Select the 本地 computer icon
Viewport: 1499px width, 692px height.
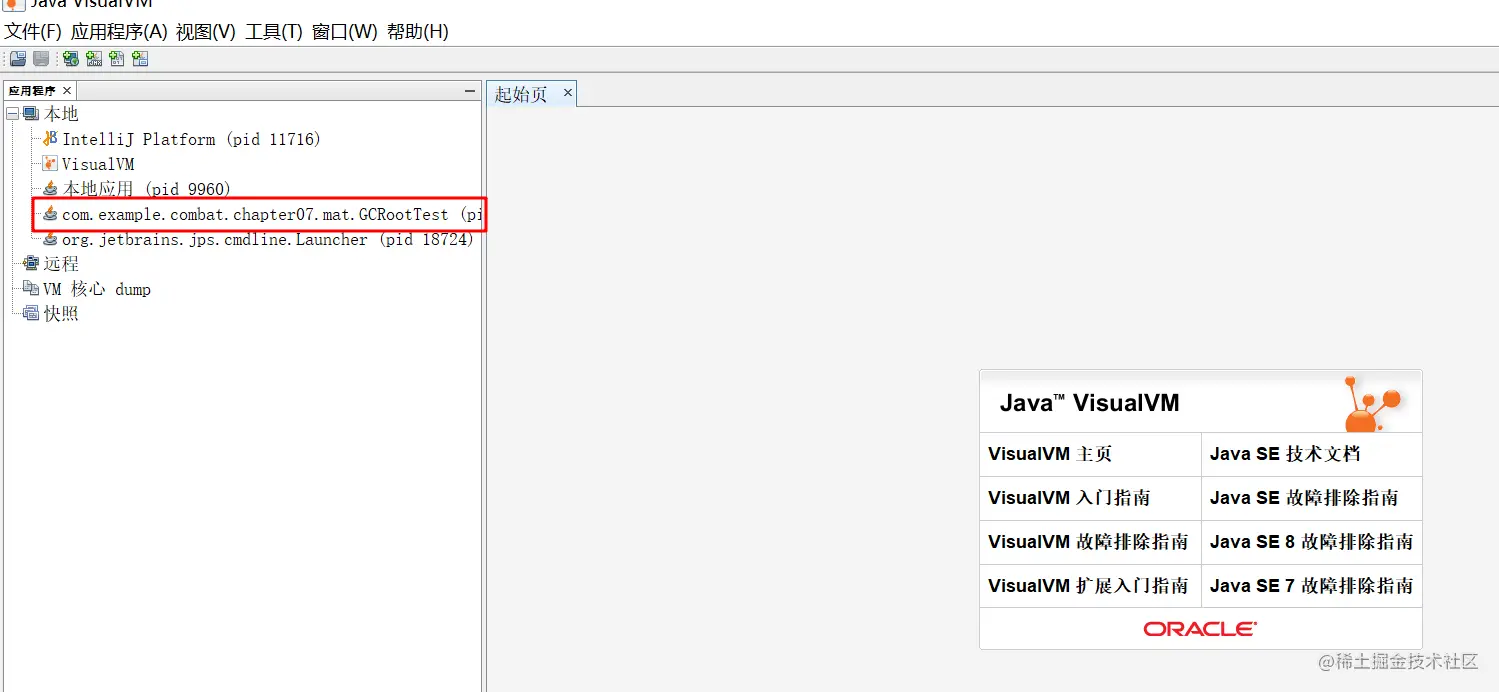pyautogui.click(x=31, y=114)
